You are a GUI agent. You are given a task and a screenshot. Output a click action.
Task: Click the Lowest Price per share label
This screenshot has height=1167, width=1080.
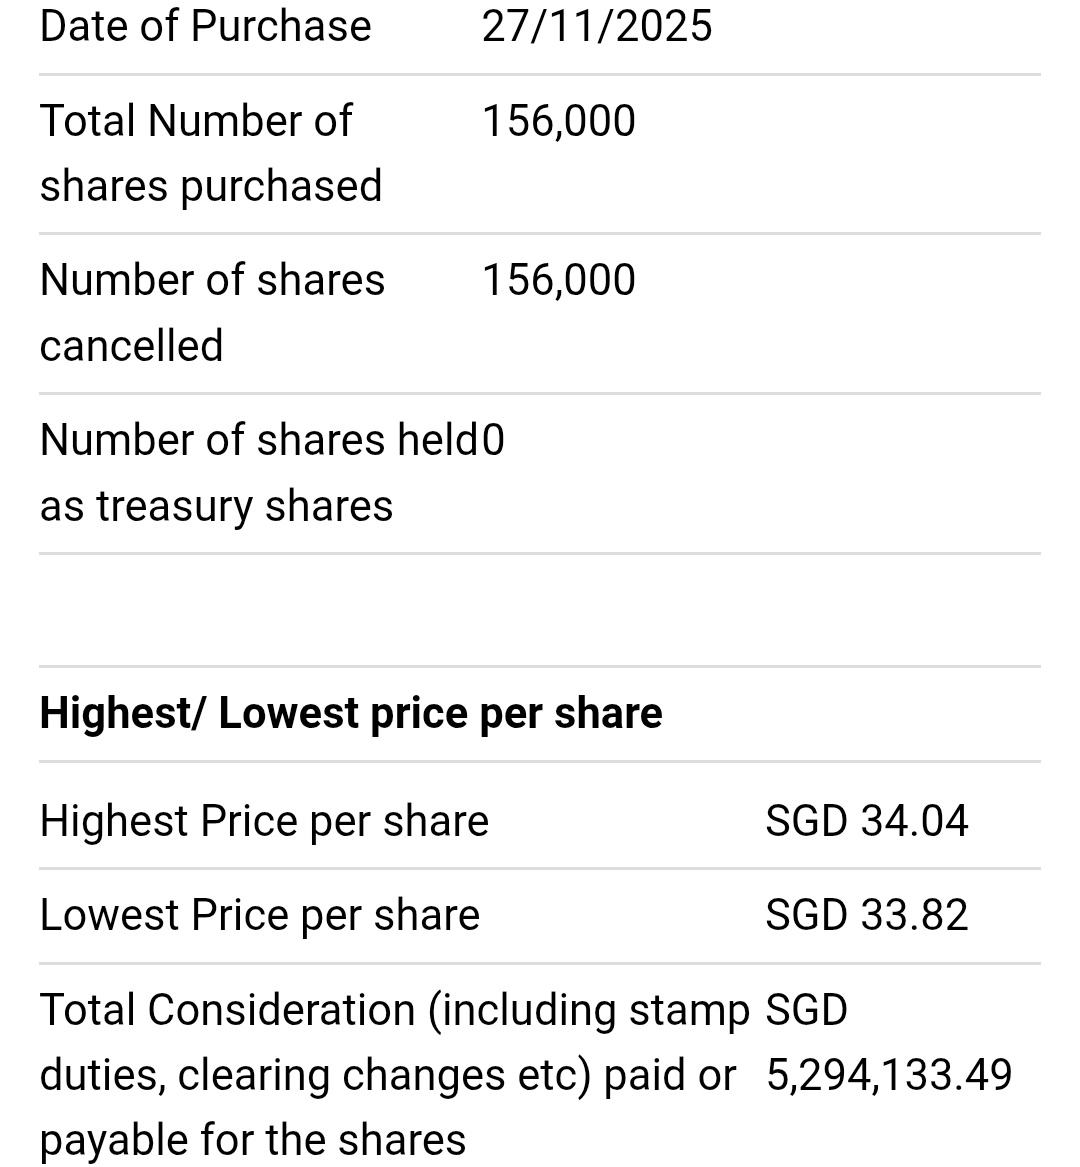point(260,915)
